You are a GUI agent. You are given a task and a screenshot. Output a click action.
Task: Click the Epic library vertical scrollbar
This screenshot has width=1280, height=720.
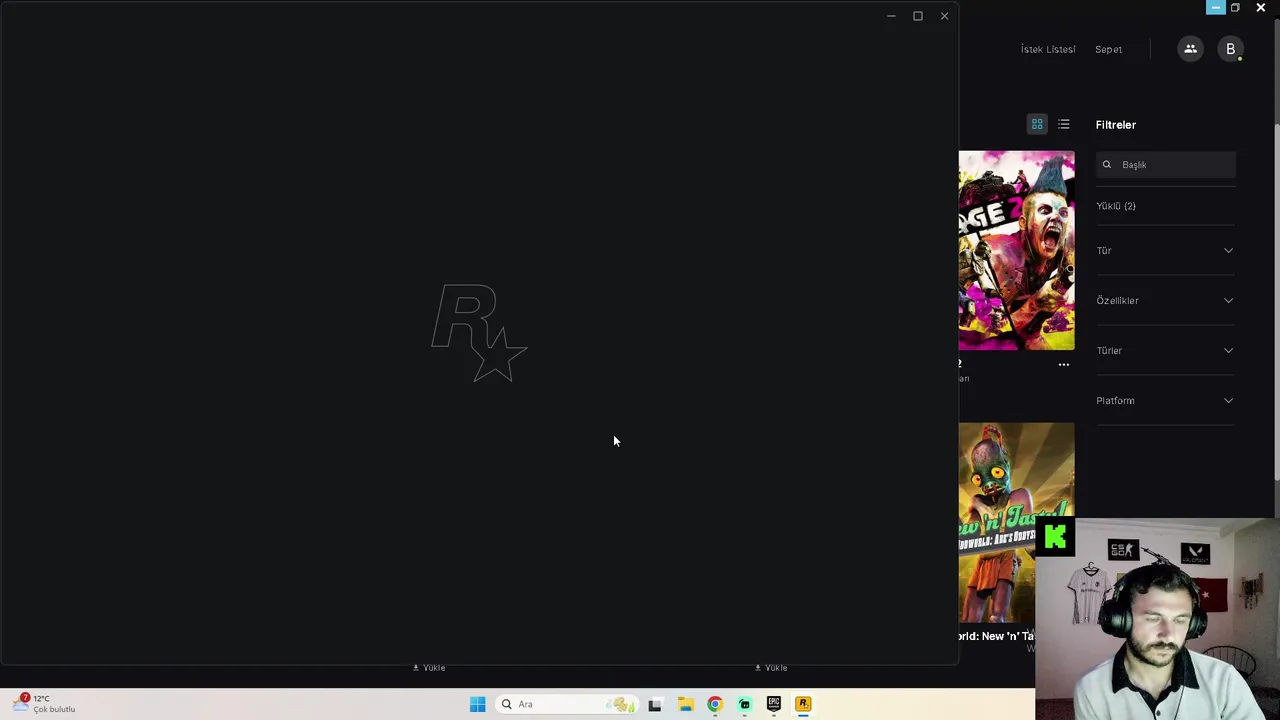(x=1275, y=300)
